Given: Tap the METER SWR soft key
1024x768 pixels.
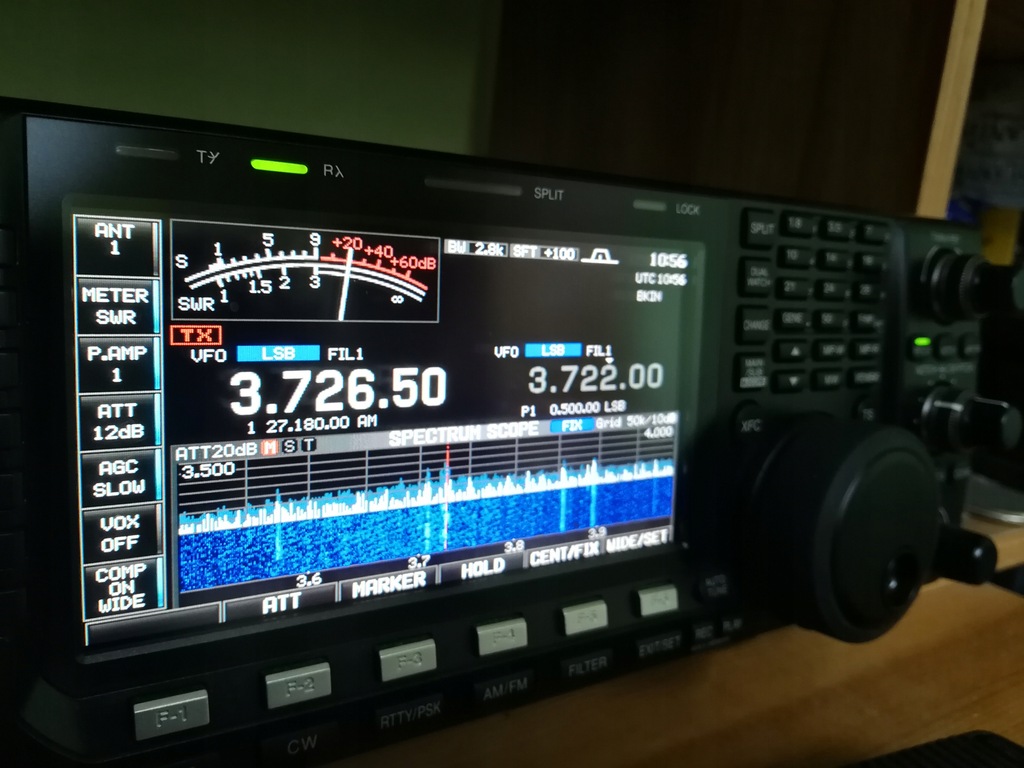Looking at the screenshot, I should tap(119, 302).
